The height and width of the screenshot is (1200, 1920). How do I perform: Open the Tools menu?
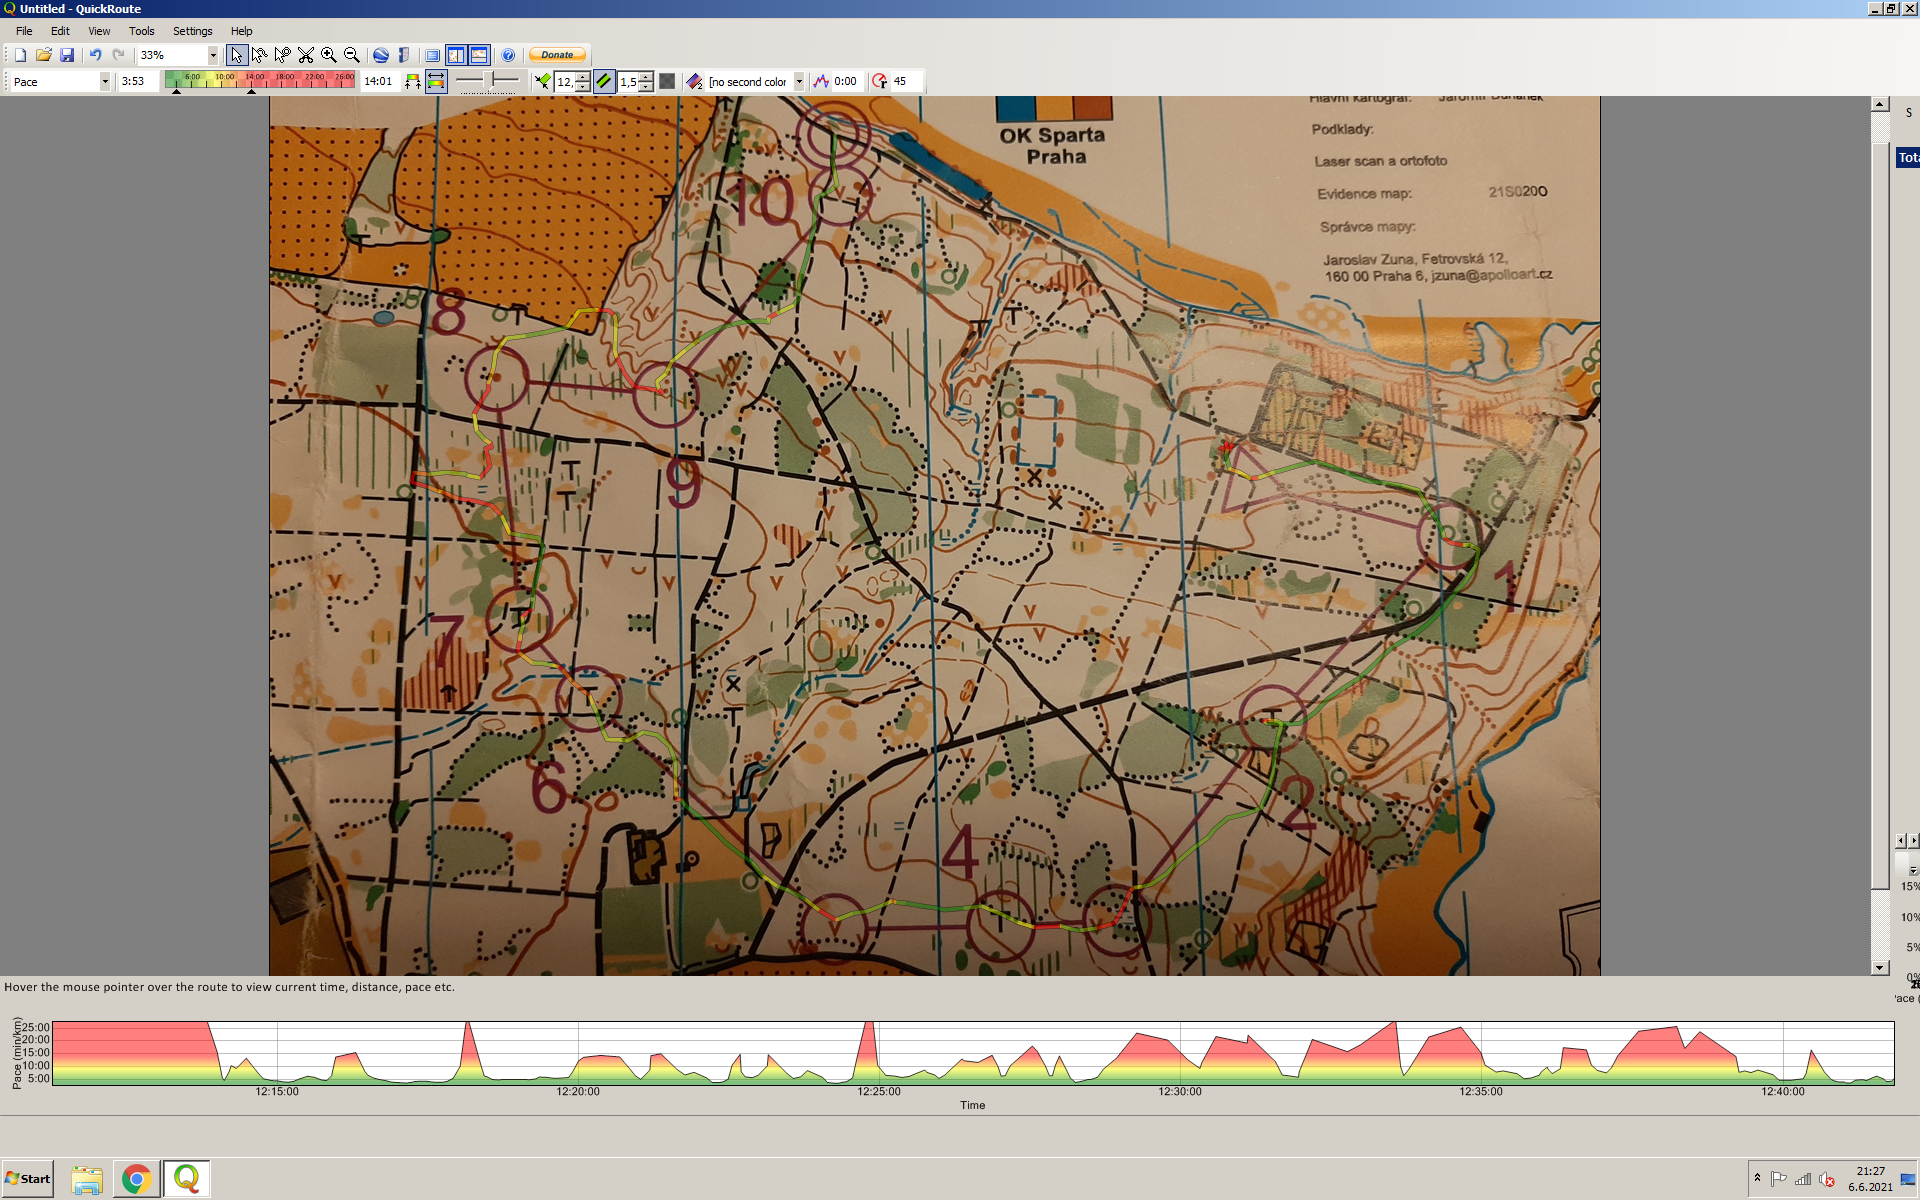pyautogui.click(x=141, y=31)
